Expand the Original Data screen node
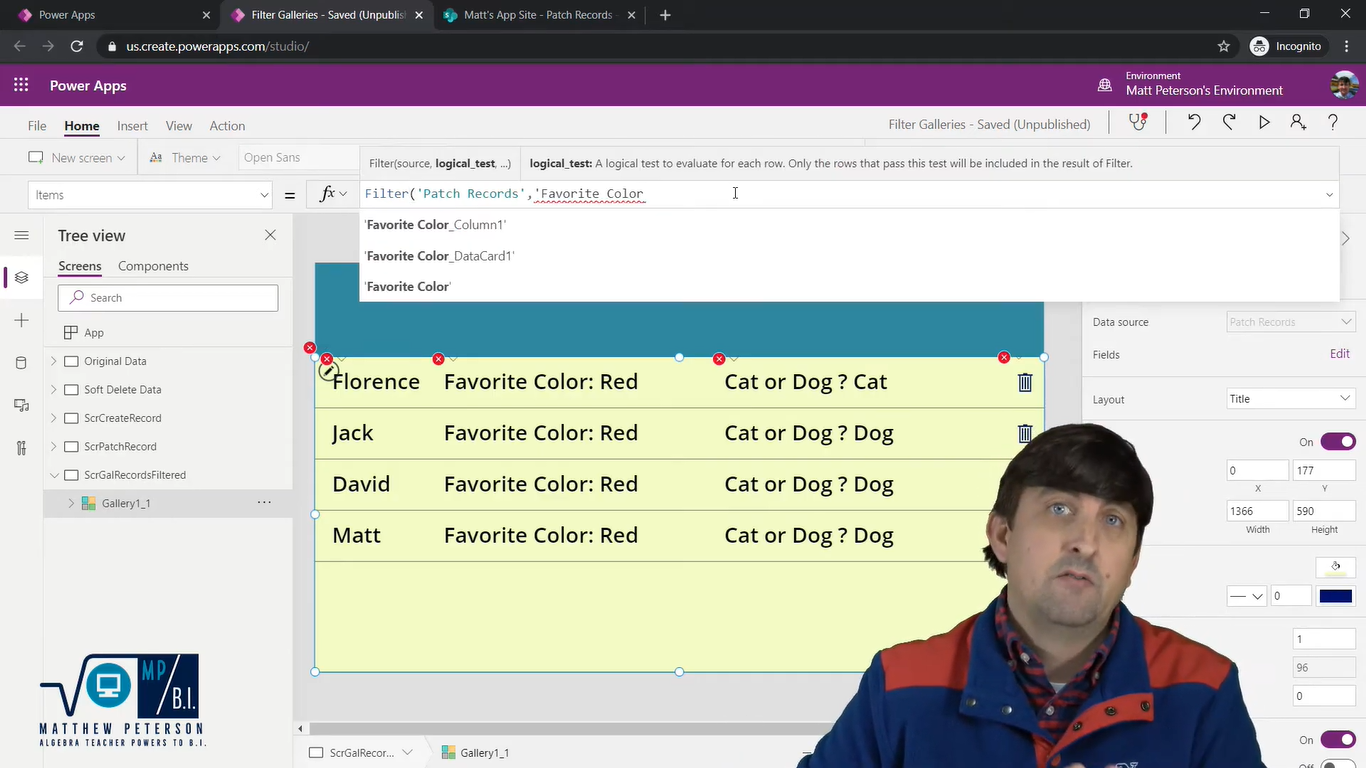Viewport: 1366px width, 768px height. pos(54,361)
